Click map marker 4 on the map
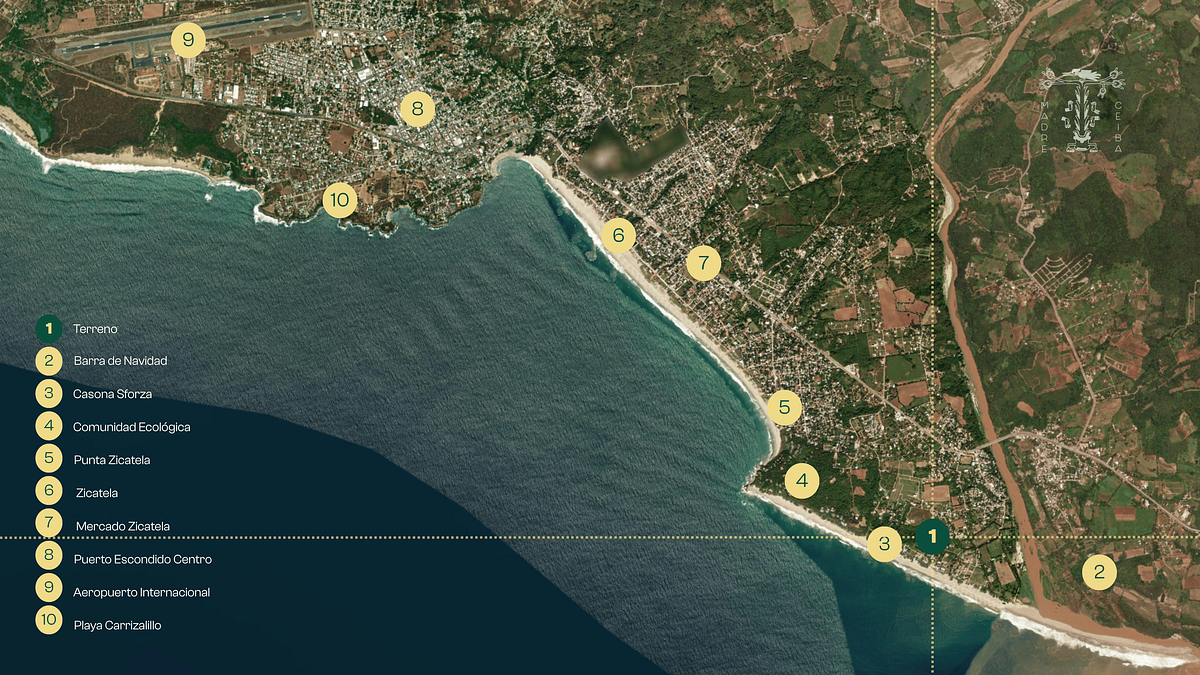 (x=801, y=481)
